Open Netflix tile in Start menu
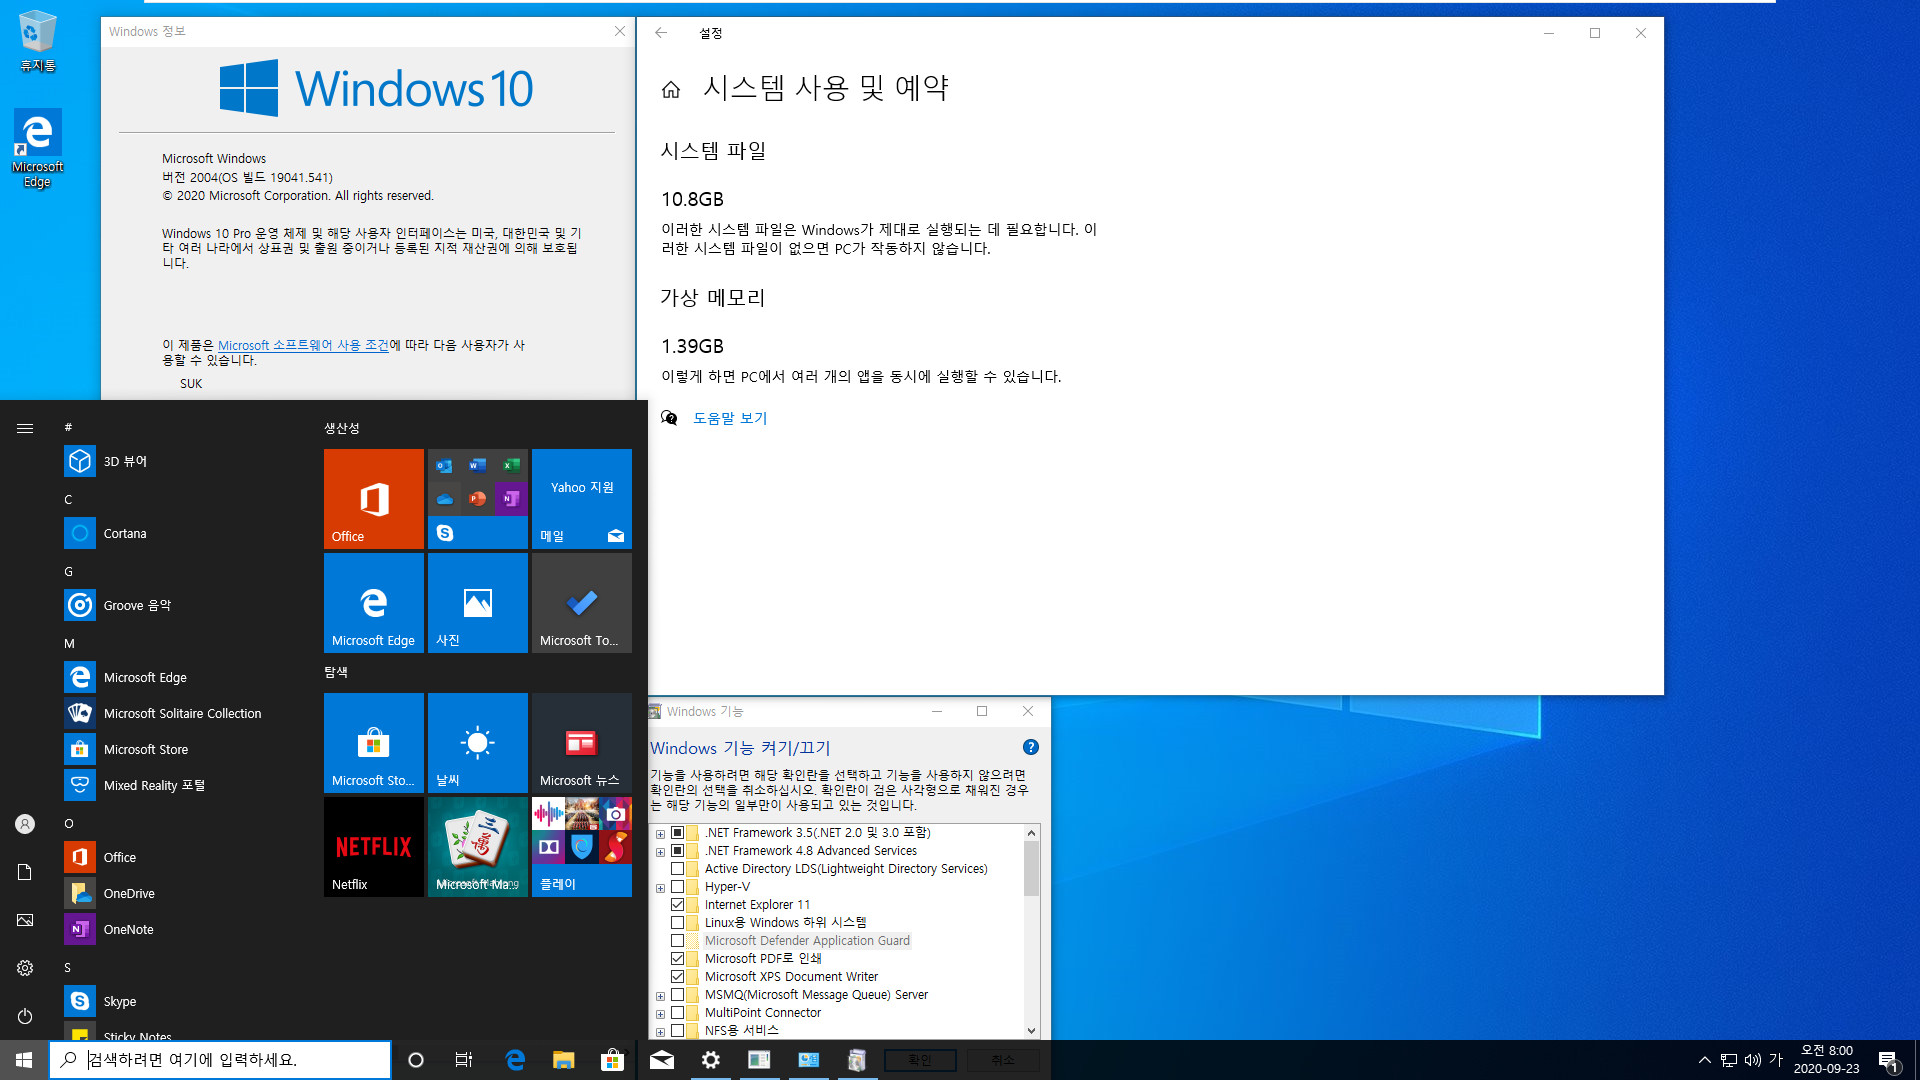 [x=373, y=845]
